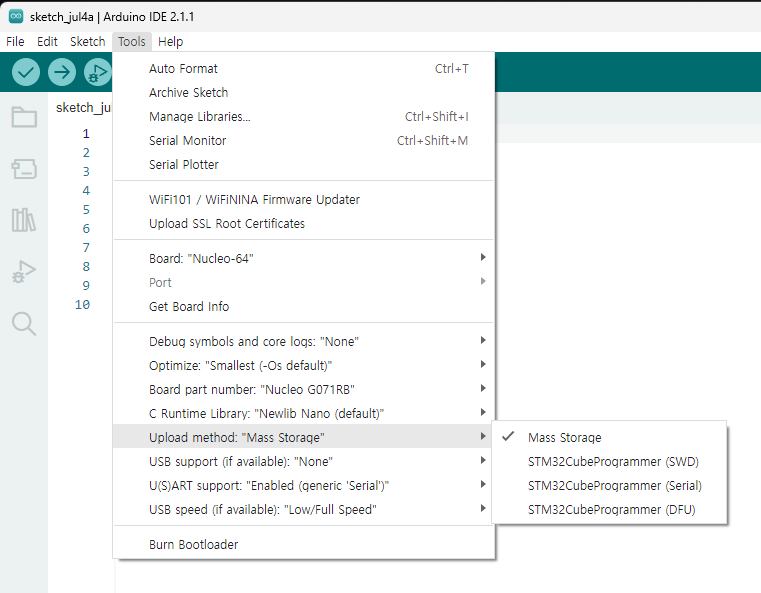Select STM32CubeProgrammer (Serial) upload method
The width and height of the screenshot is (761, 593).
click(610, 486)
